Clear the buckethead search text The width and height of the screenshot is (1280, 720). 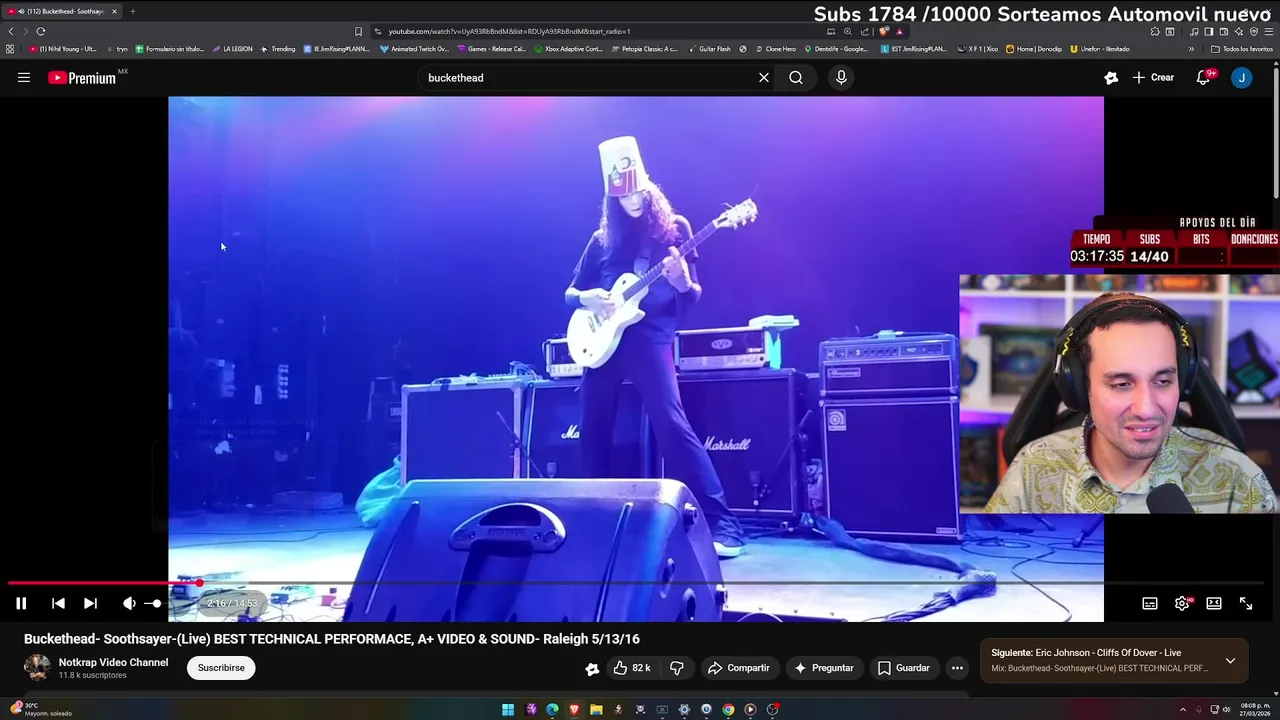tap(764, 78)
